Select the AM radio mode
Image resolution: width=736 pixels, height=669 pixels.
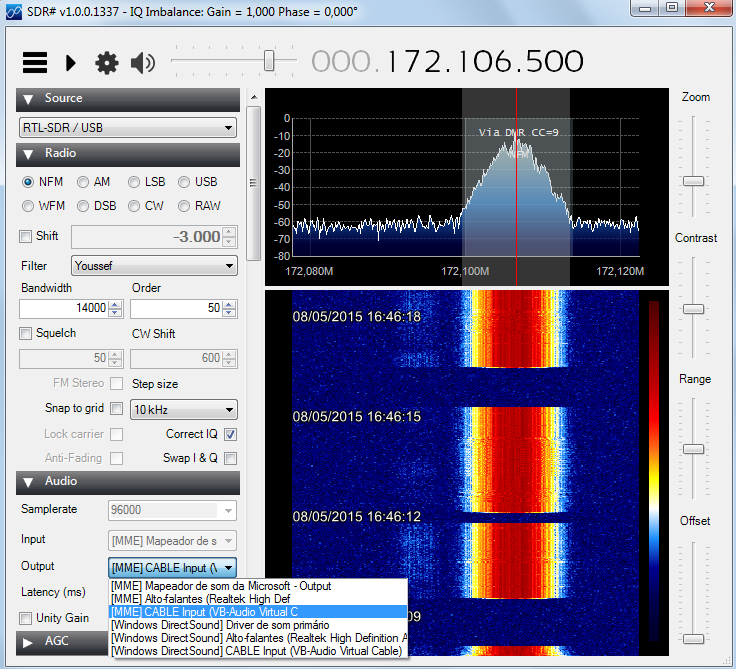(x=93, y=182)
